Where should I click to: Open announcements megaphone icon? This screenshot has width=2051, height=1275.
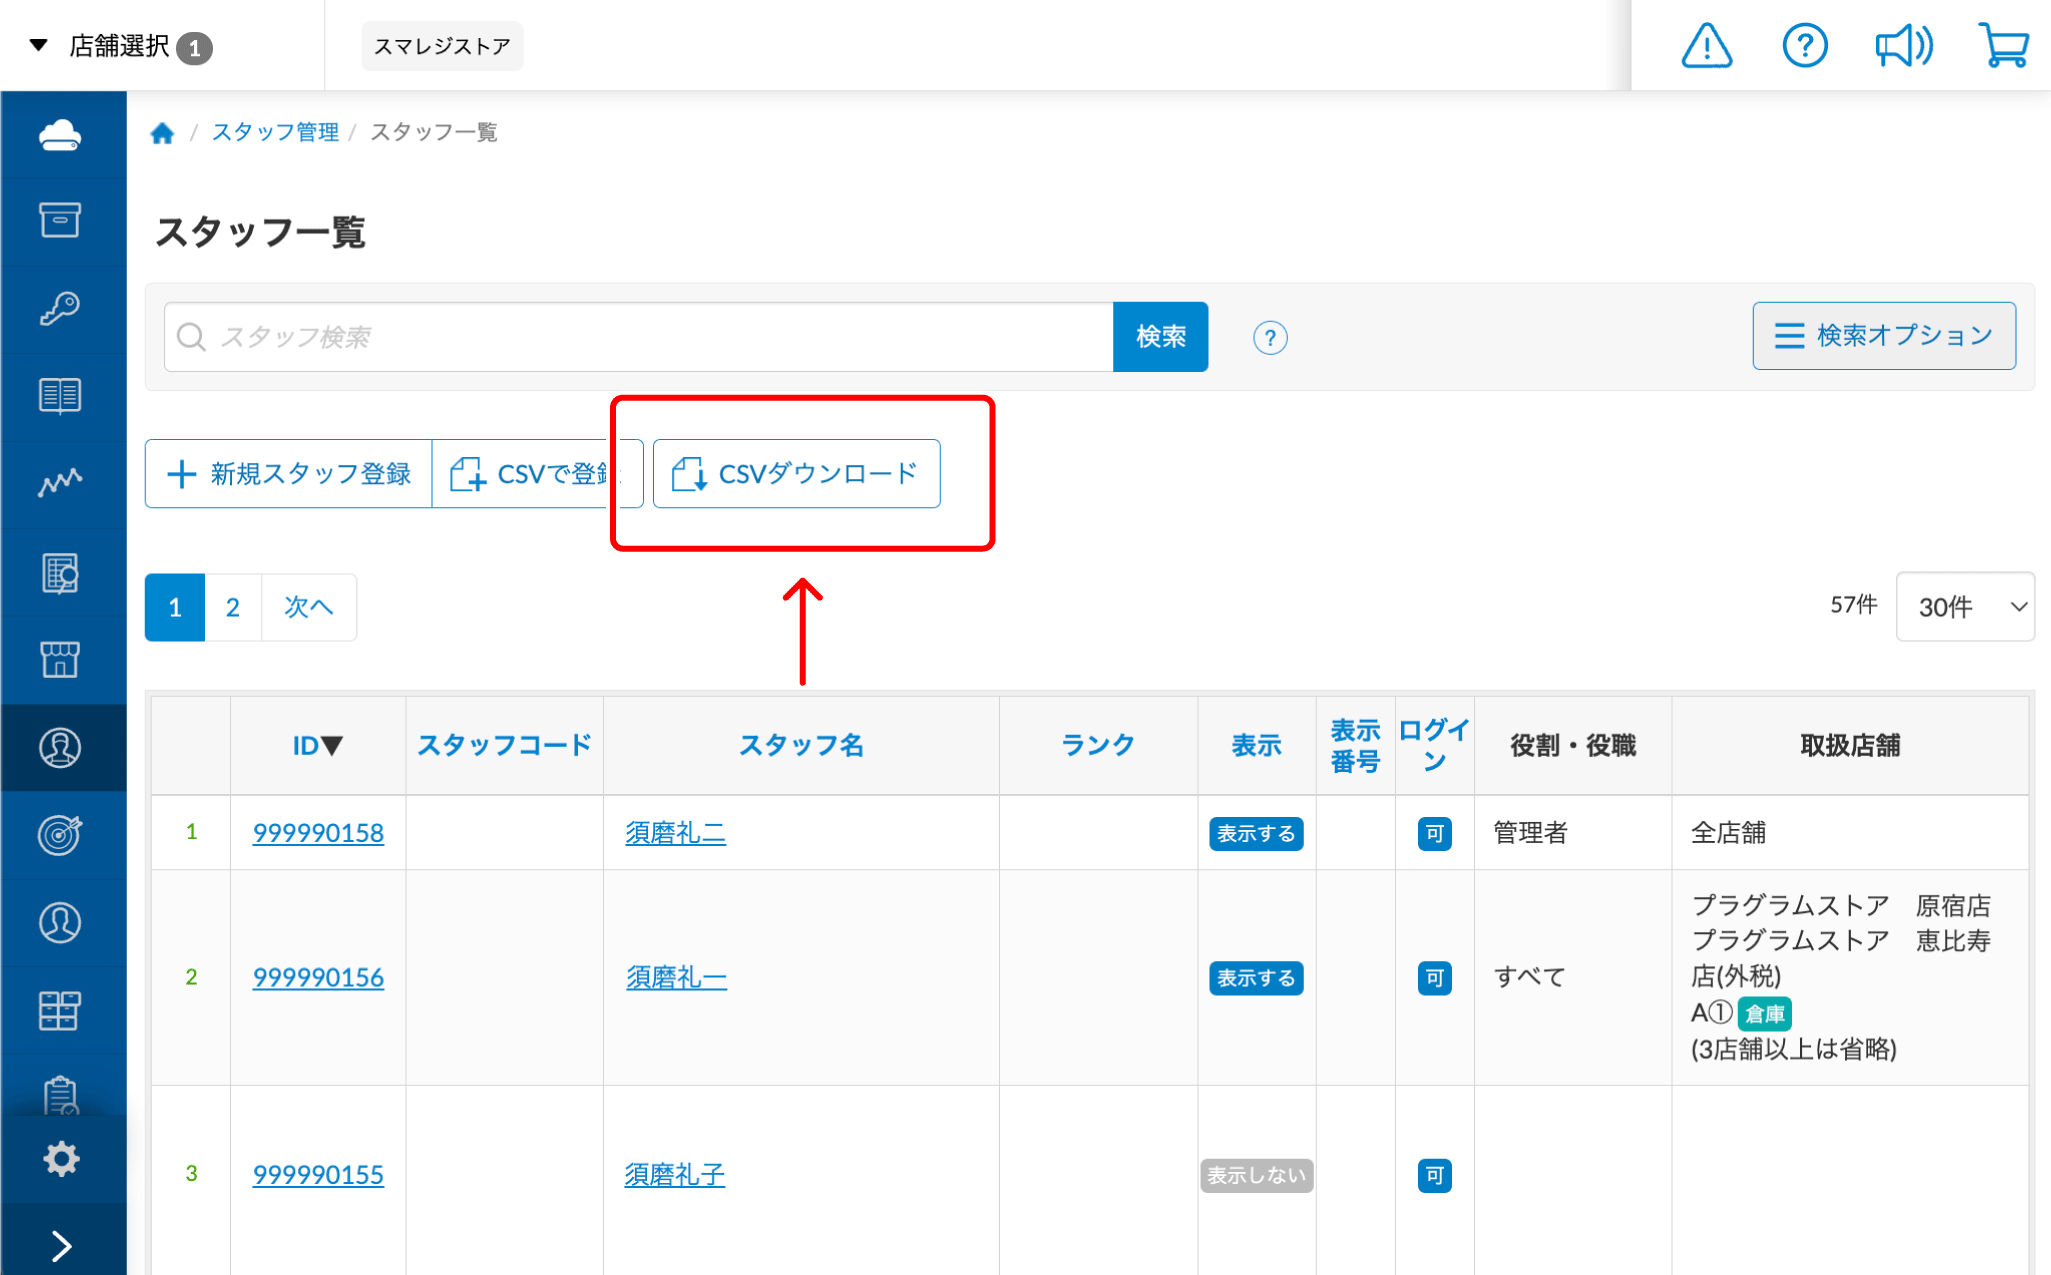1903,46
